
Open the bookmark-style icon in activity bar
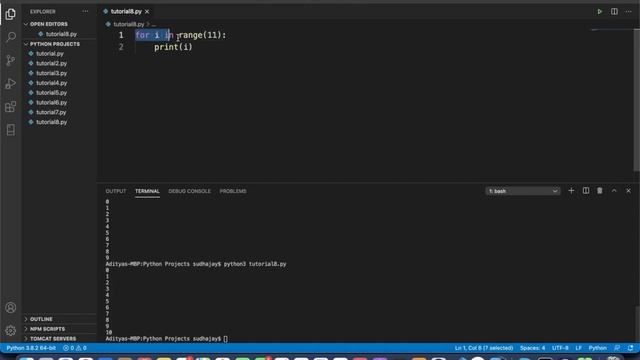pyautogui.click(x=11, y=130)
